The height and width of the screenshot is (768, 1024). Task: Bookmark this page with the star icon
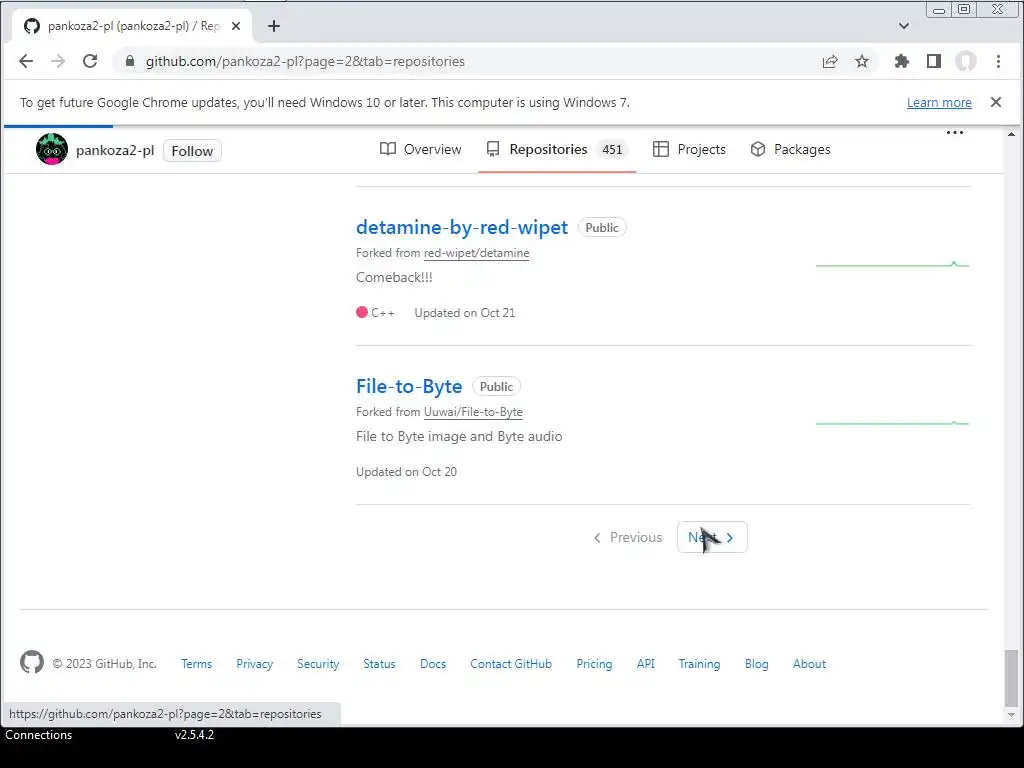coord(862,61)
